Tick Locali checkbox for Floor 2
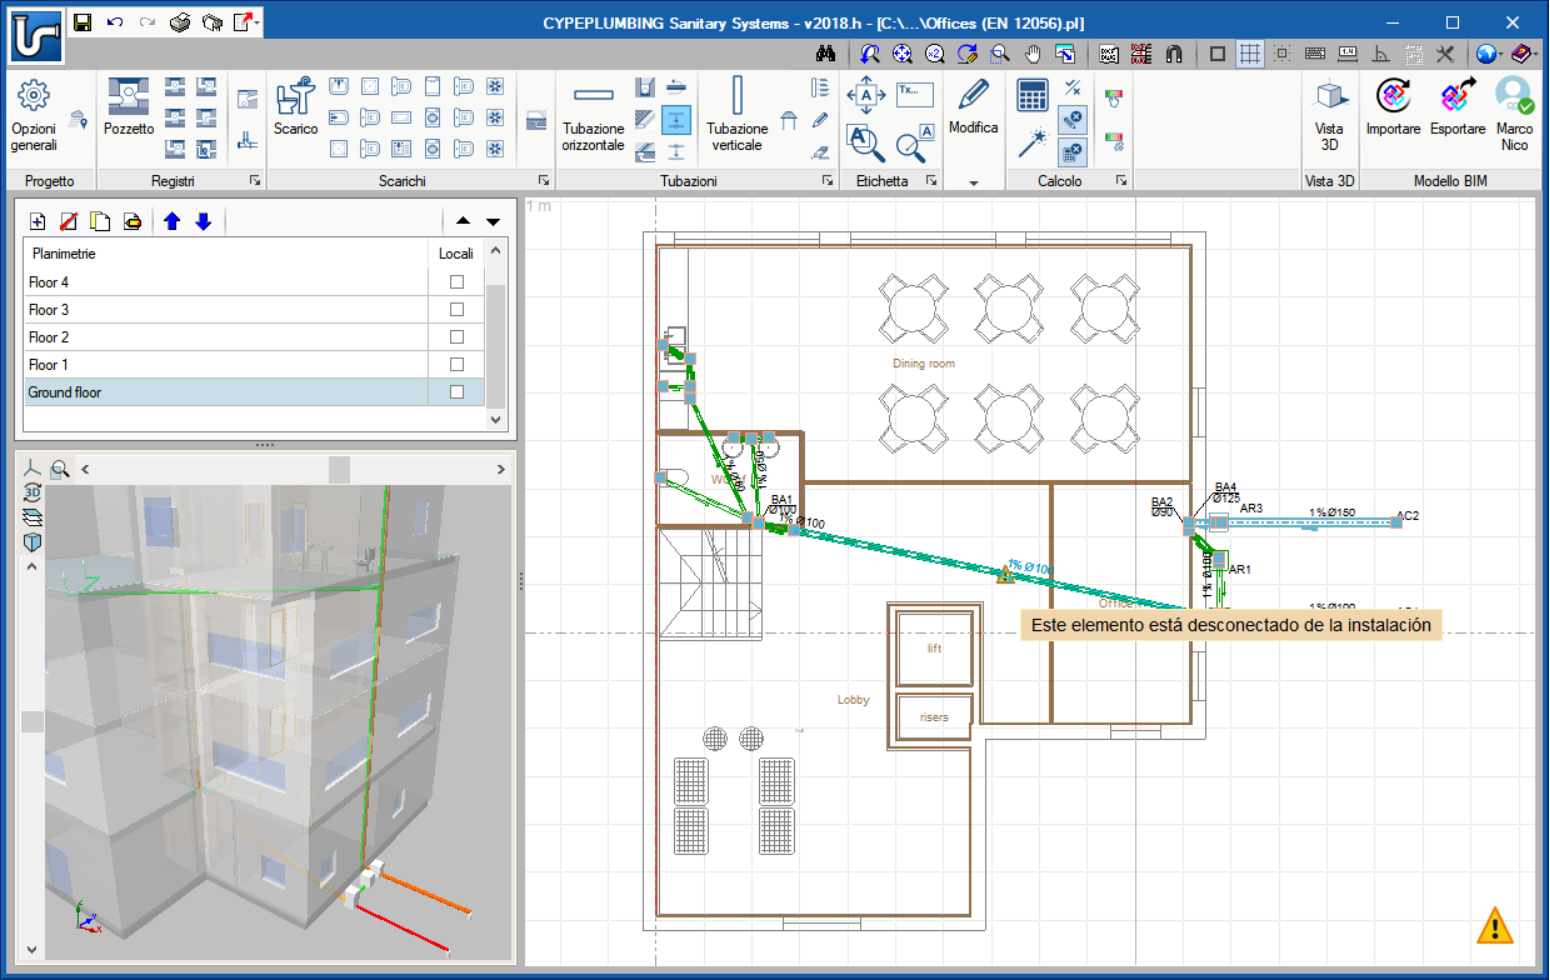1550x980 pixels. pyautogui.click(x=457, y=337)
